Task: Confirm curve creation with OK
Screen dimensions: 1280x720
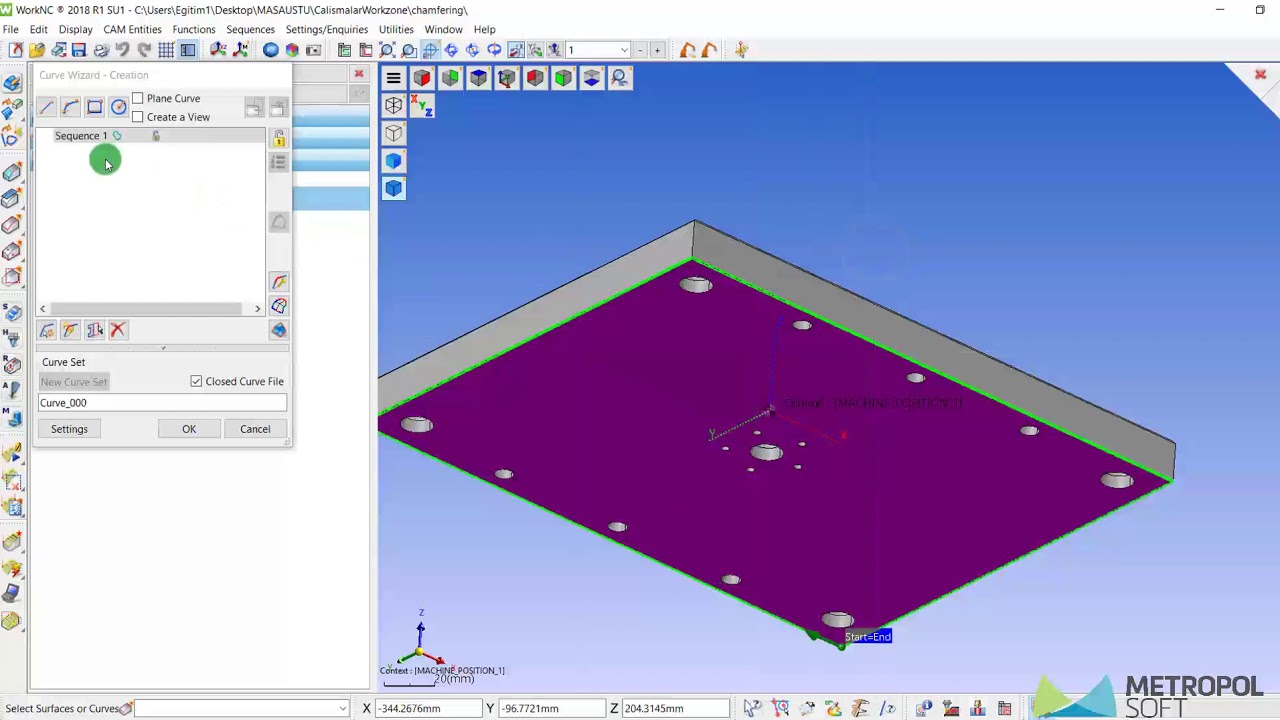Action: click(x=189, y=429)
